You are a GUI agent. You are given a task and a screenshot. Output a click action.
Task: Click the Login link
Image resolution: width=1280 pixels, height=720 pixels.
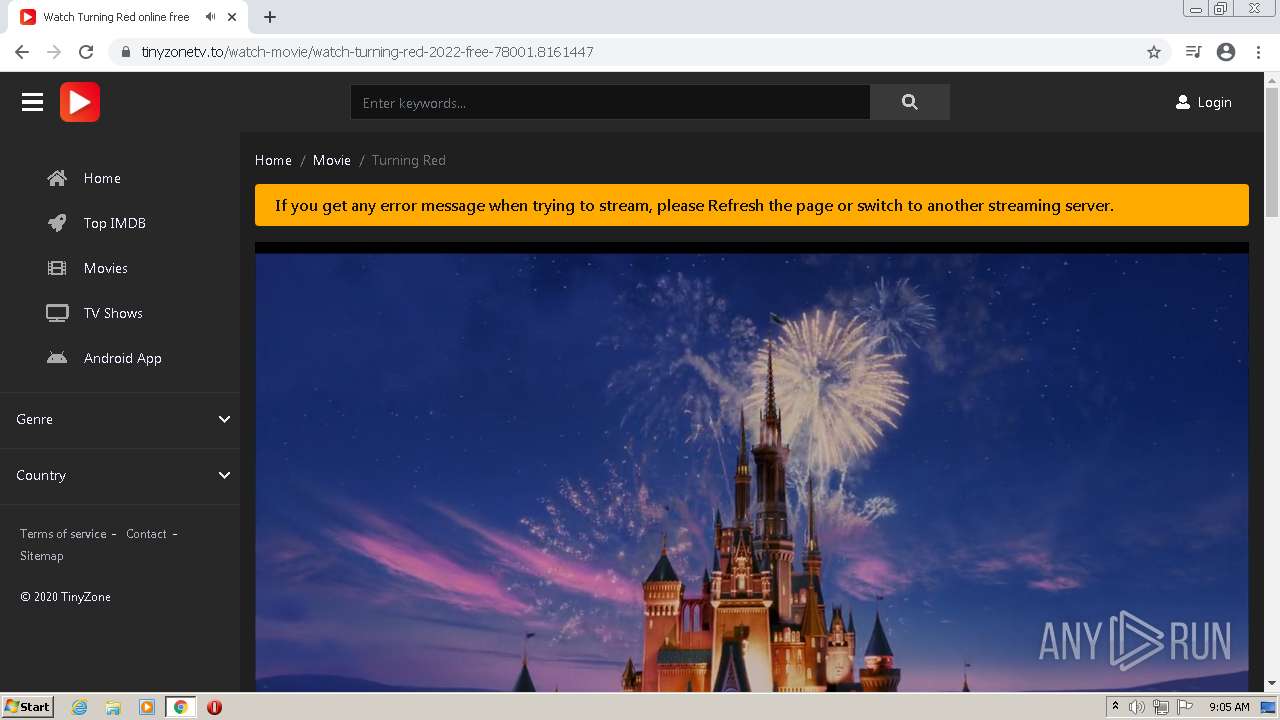pos(1214,102)
